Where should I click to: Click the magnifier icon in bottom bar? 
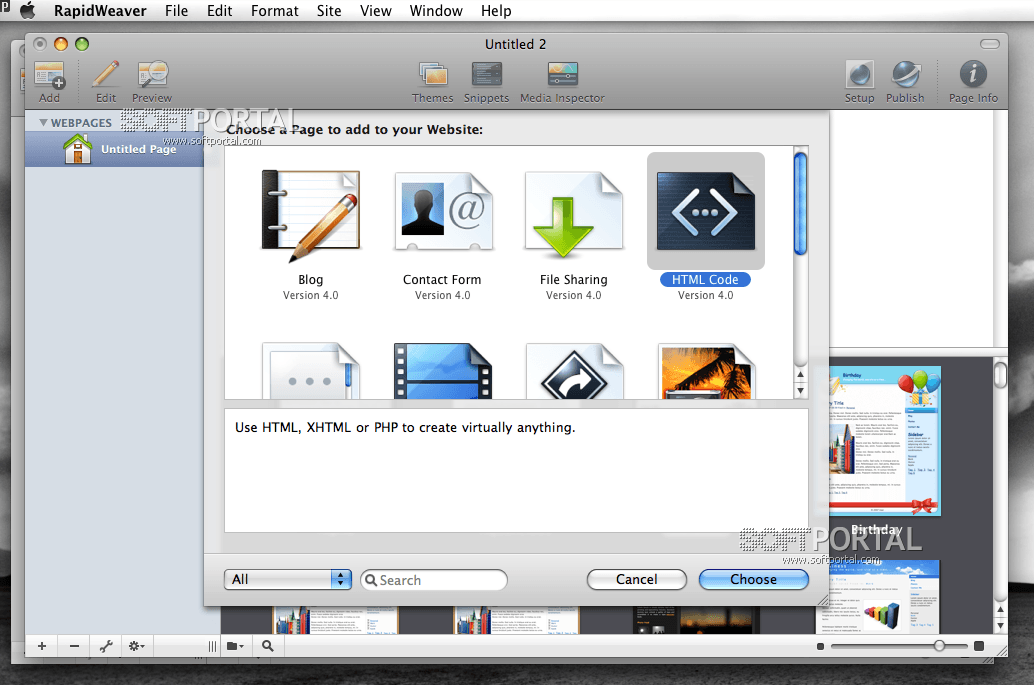(x=268, y=646)
